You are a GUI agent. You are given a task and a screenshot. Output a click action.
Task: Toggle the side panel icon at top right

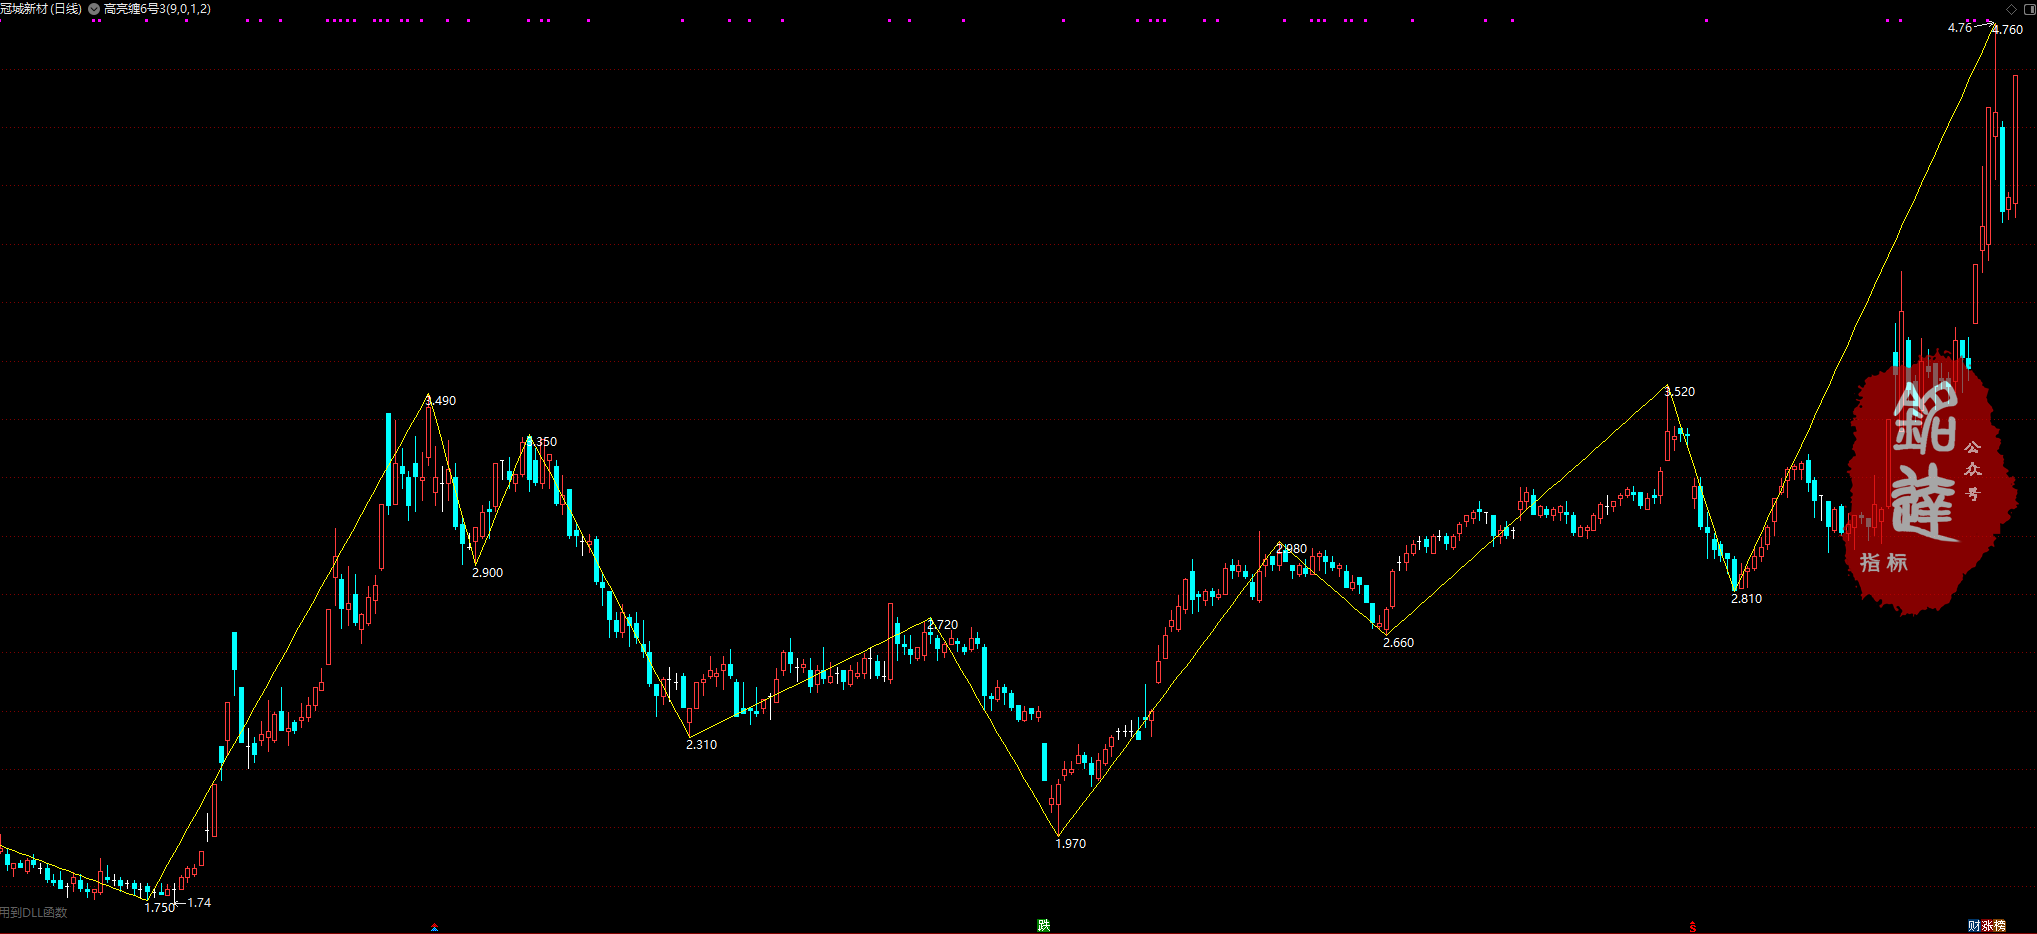(x=2027, y=9)
